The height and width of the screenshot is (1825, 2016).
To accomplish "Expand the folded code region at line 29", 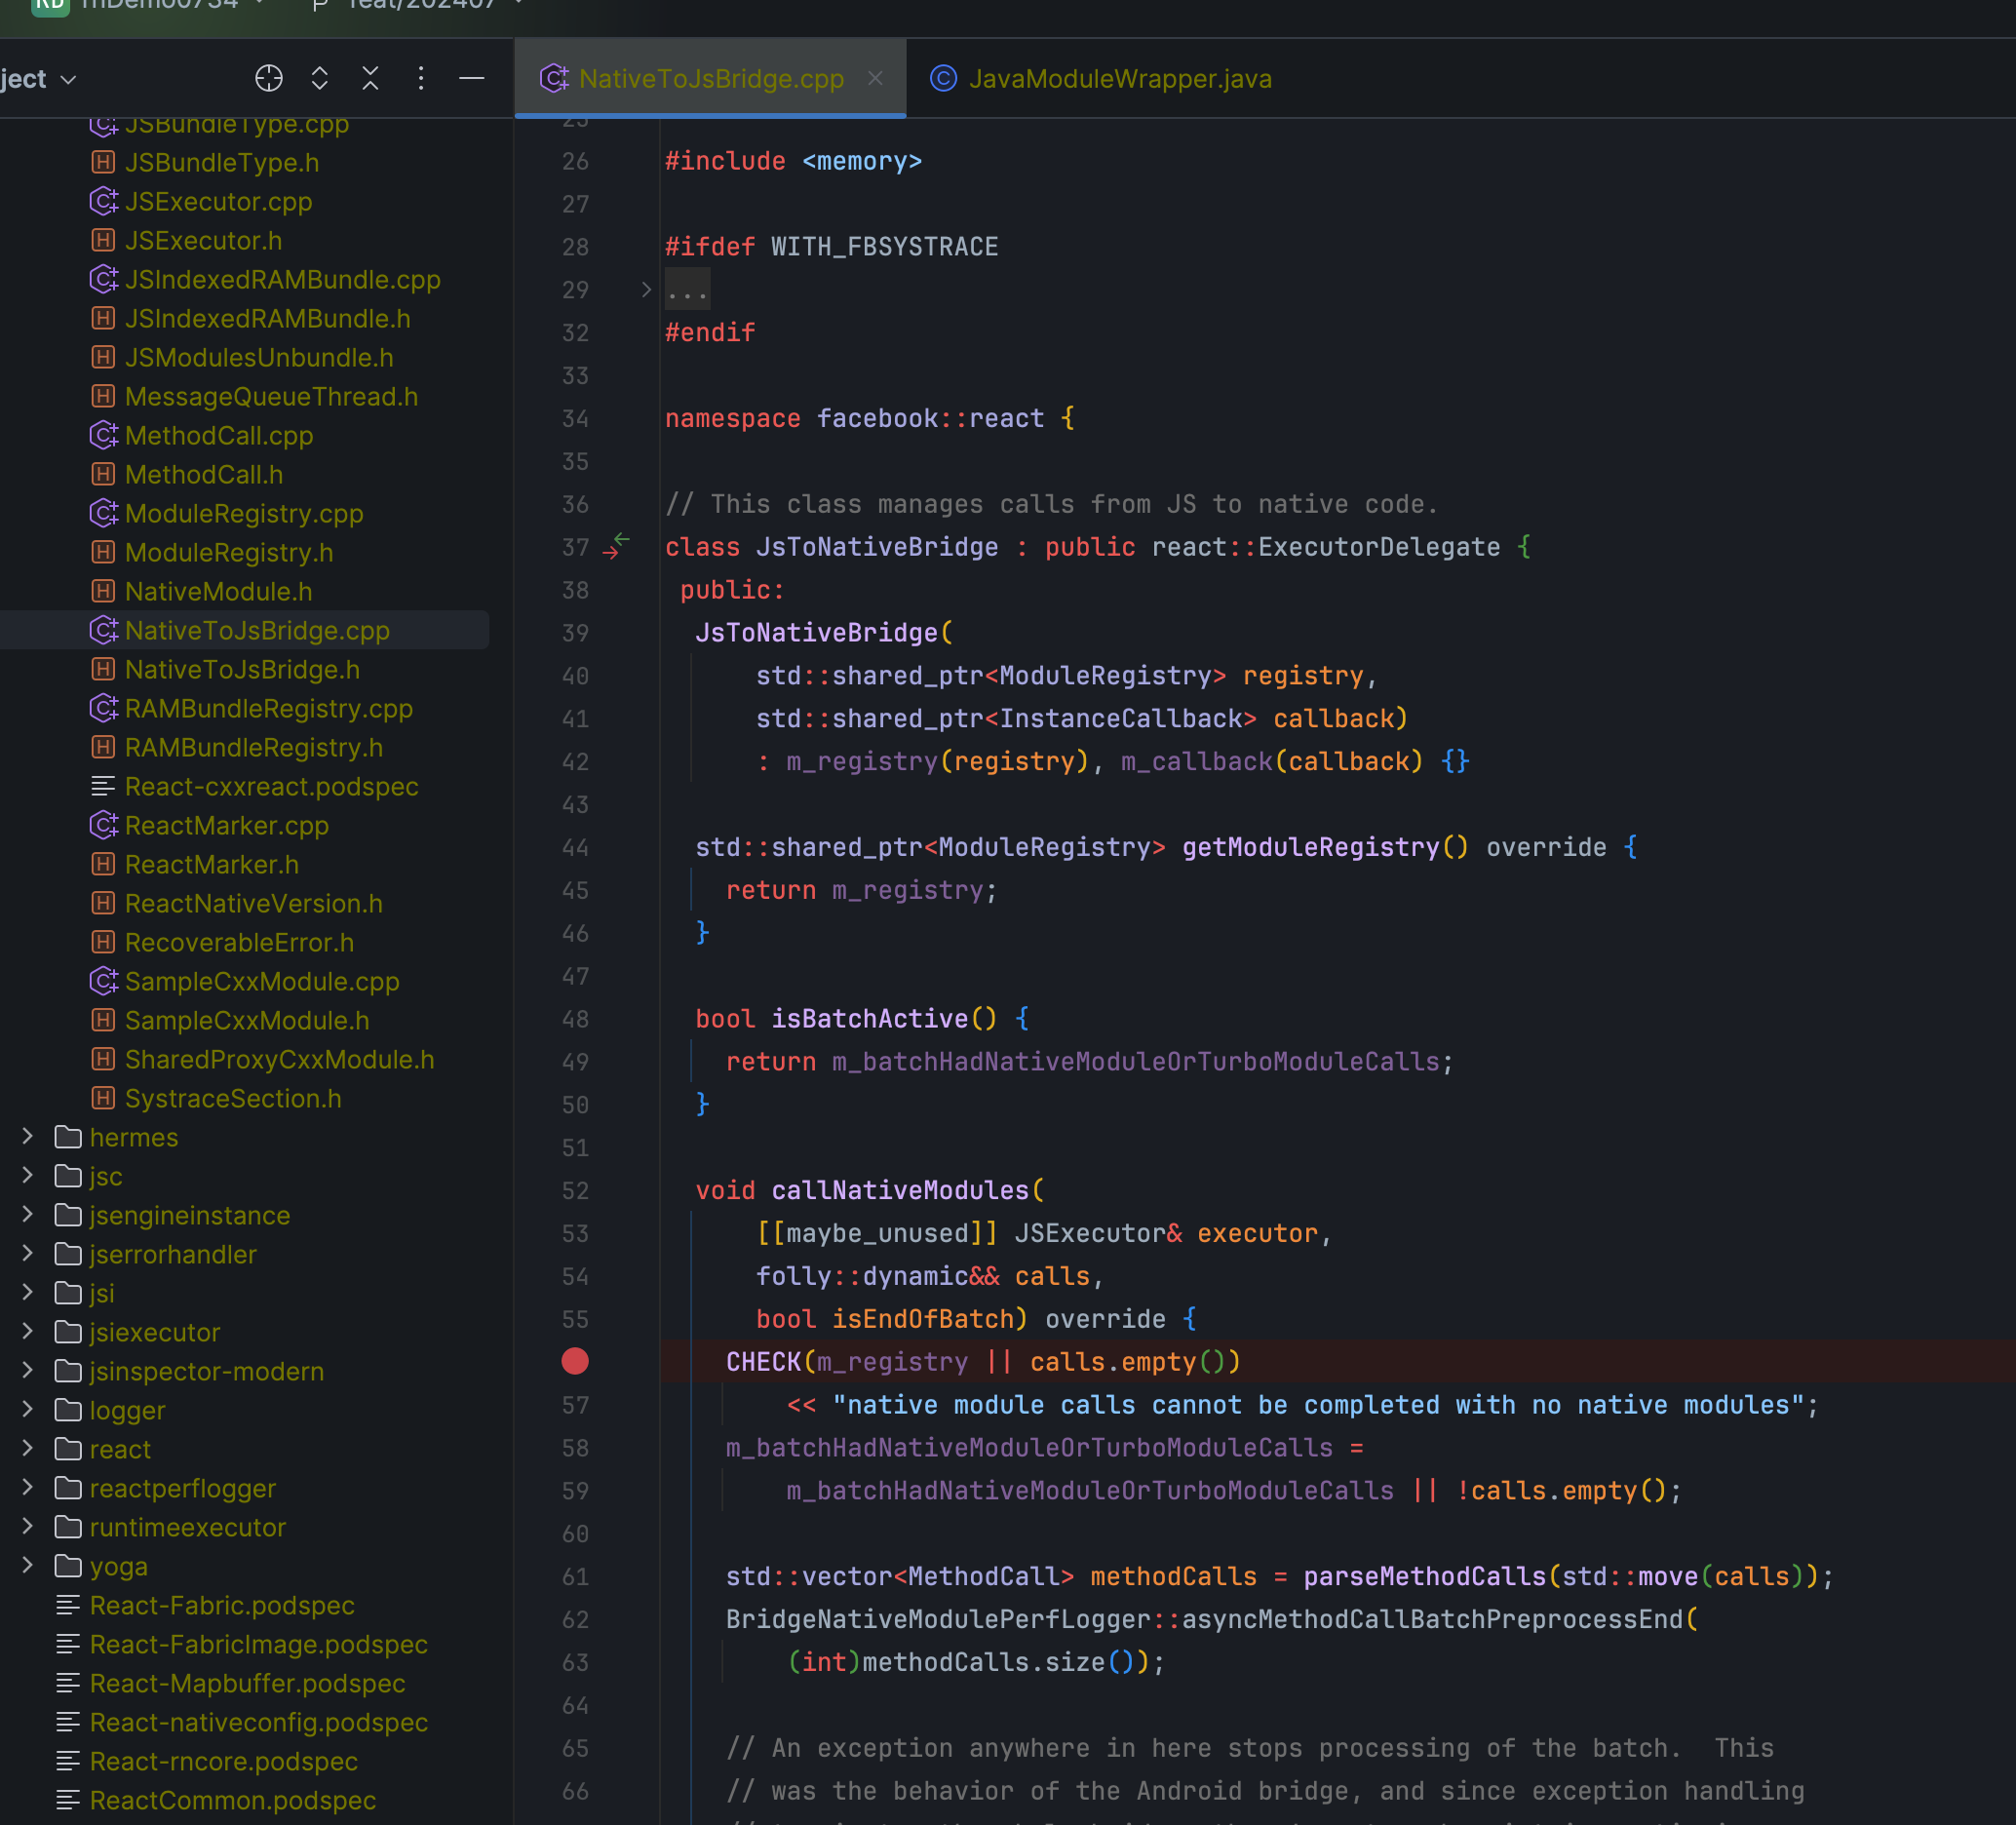I will [x=646, y=290].
